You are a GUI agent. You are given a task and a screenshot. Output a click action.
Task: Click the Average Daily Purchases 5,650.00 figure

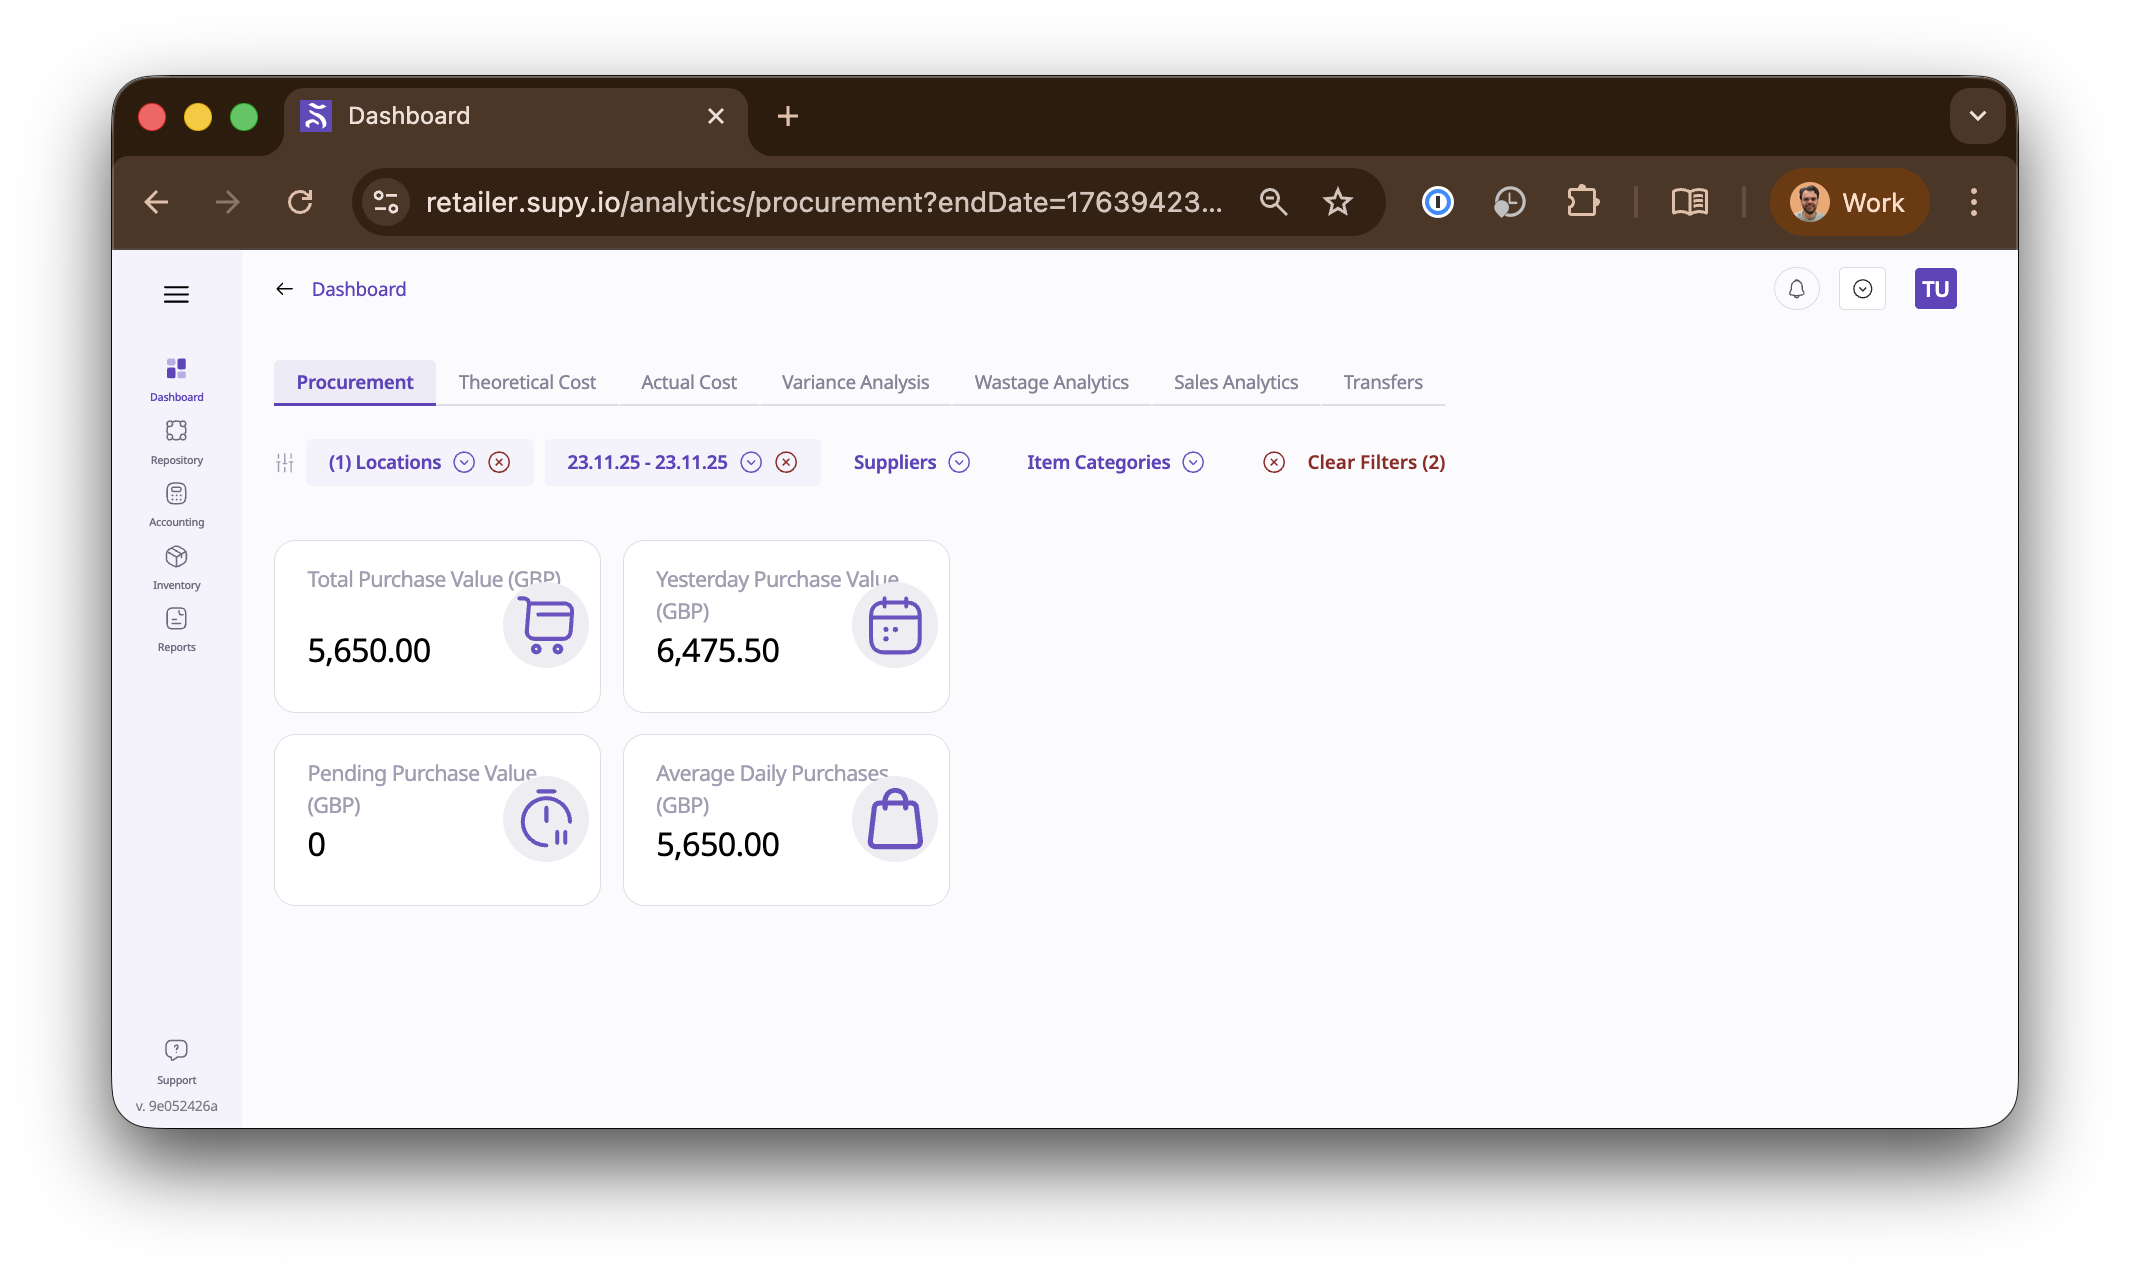(x=717, y=845)
